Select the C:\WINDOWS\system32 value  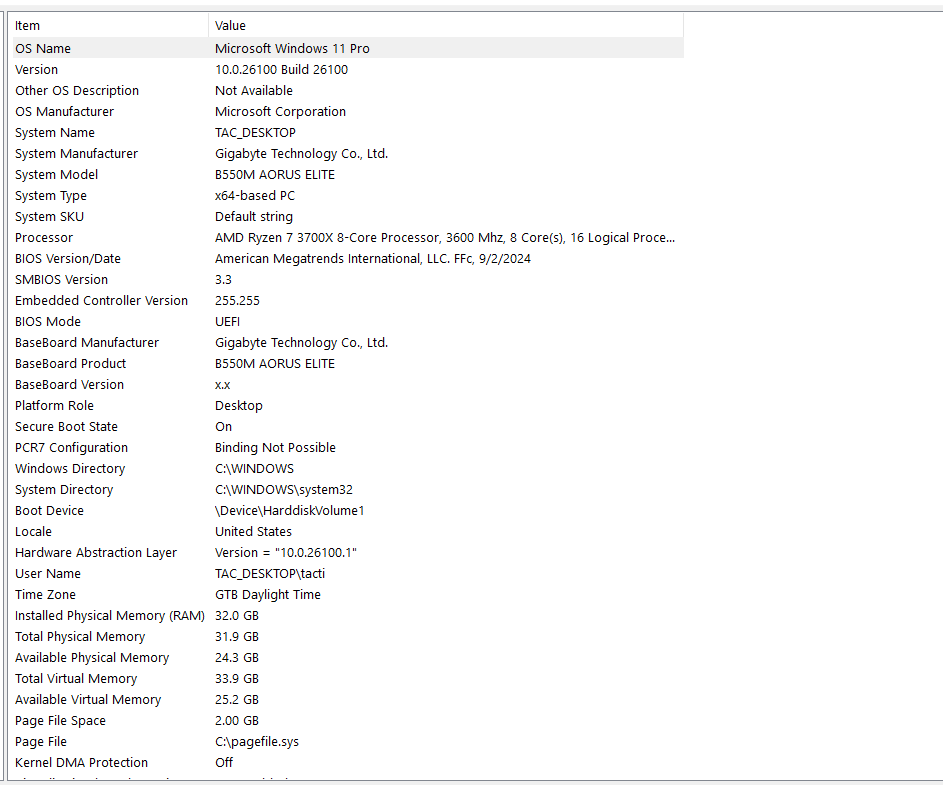point(284,490)
